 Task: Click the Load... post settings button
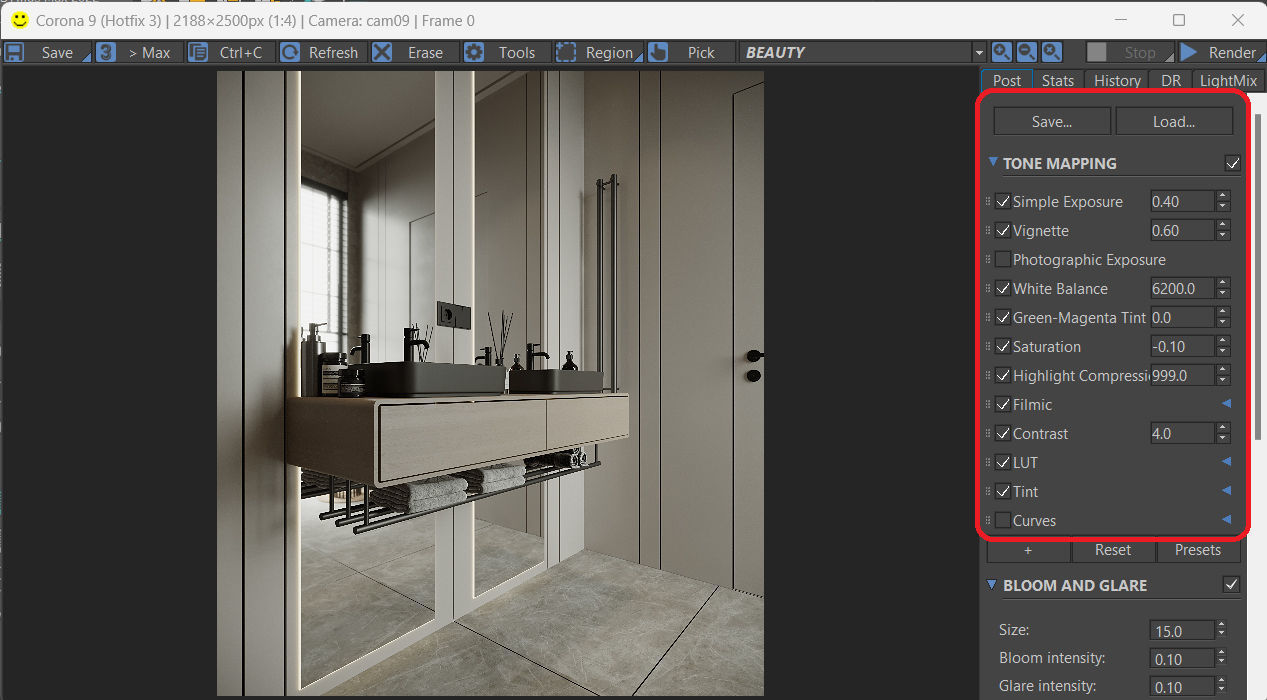click(1174, 121)
